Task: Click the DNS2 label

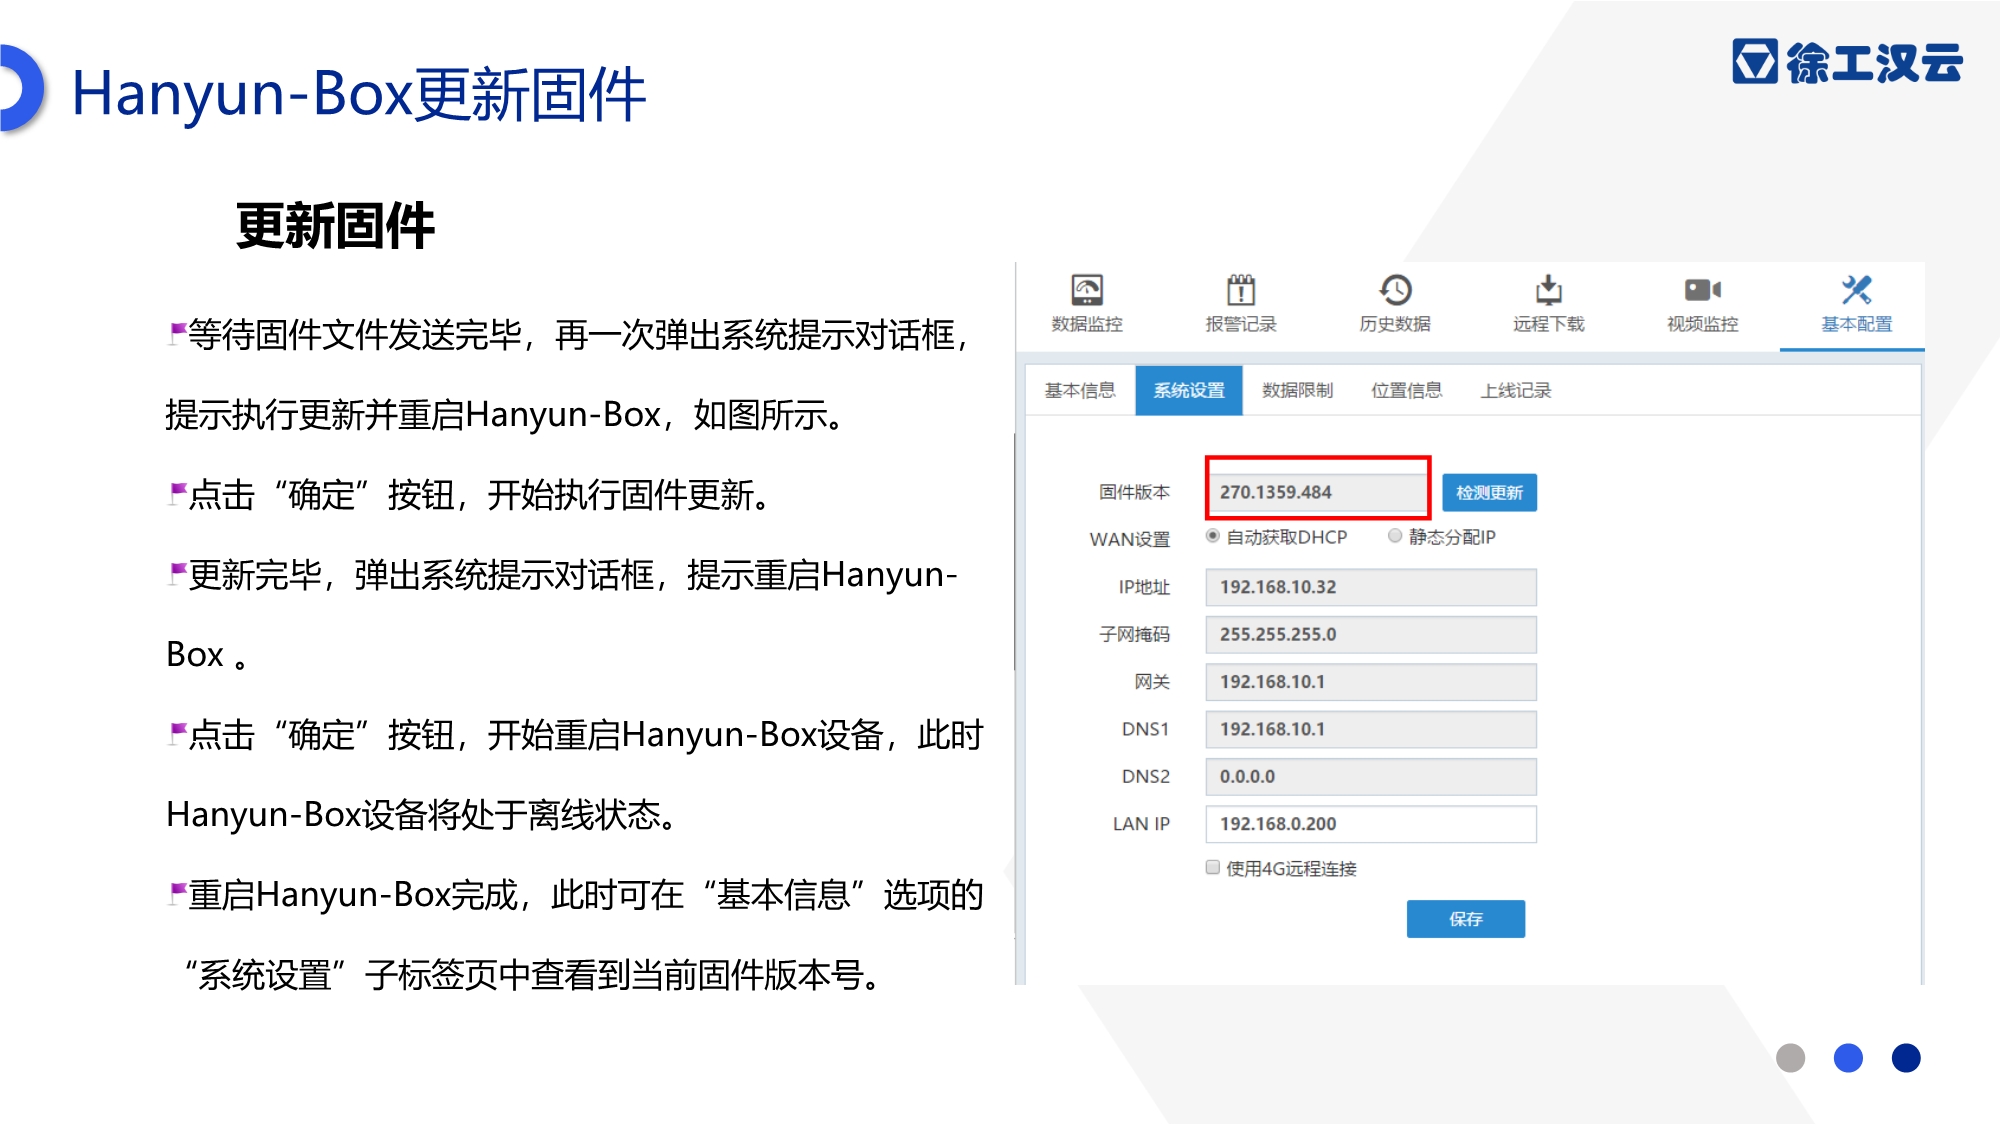Action: point(1146,776)
